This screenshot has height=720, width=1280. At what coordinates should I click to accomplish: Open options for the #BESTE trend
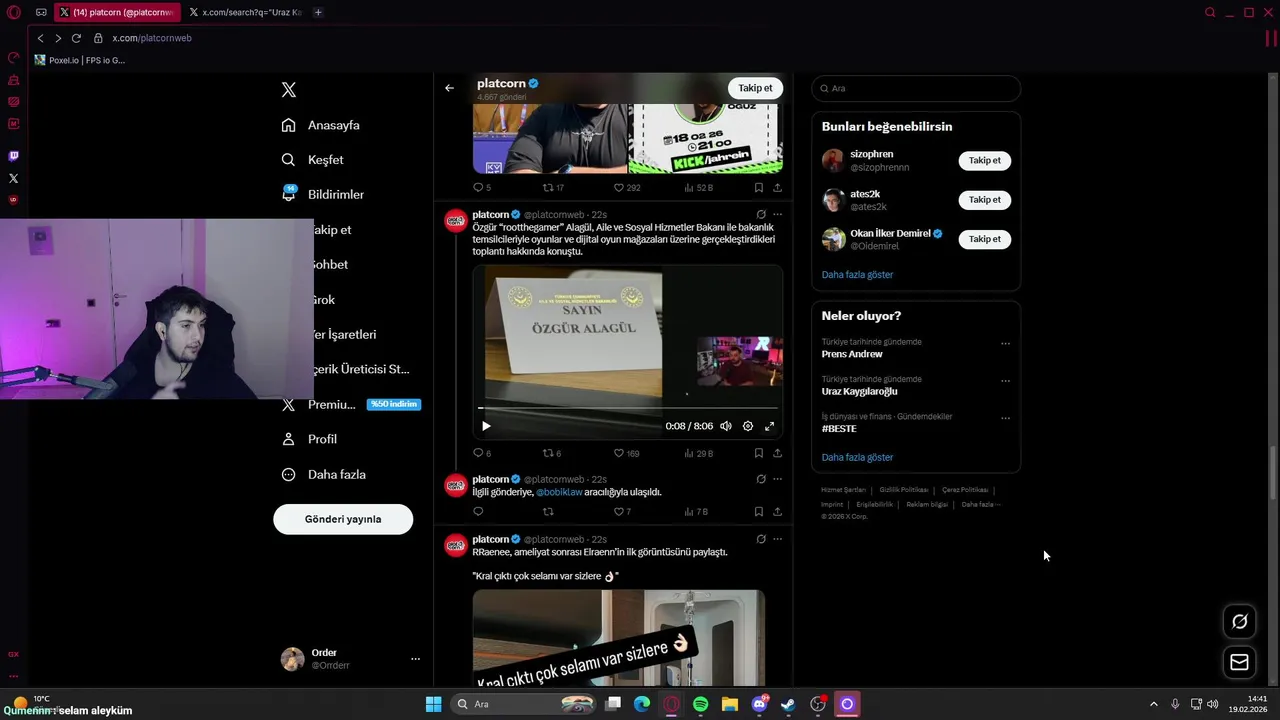coord(1005,418)
